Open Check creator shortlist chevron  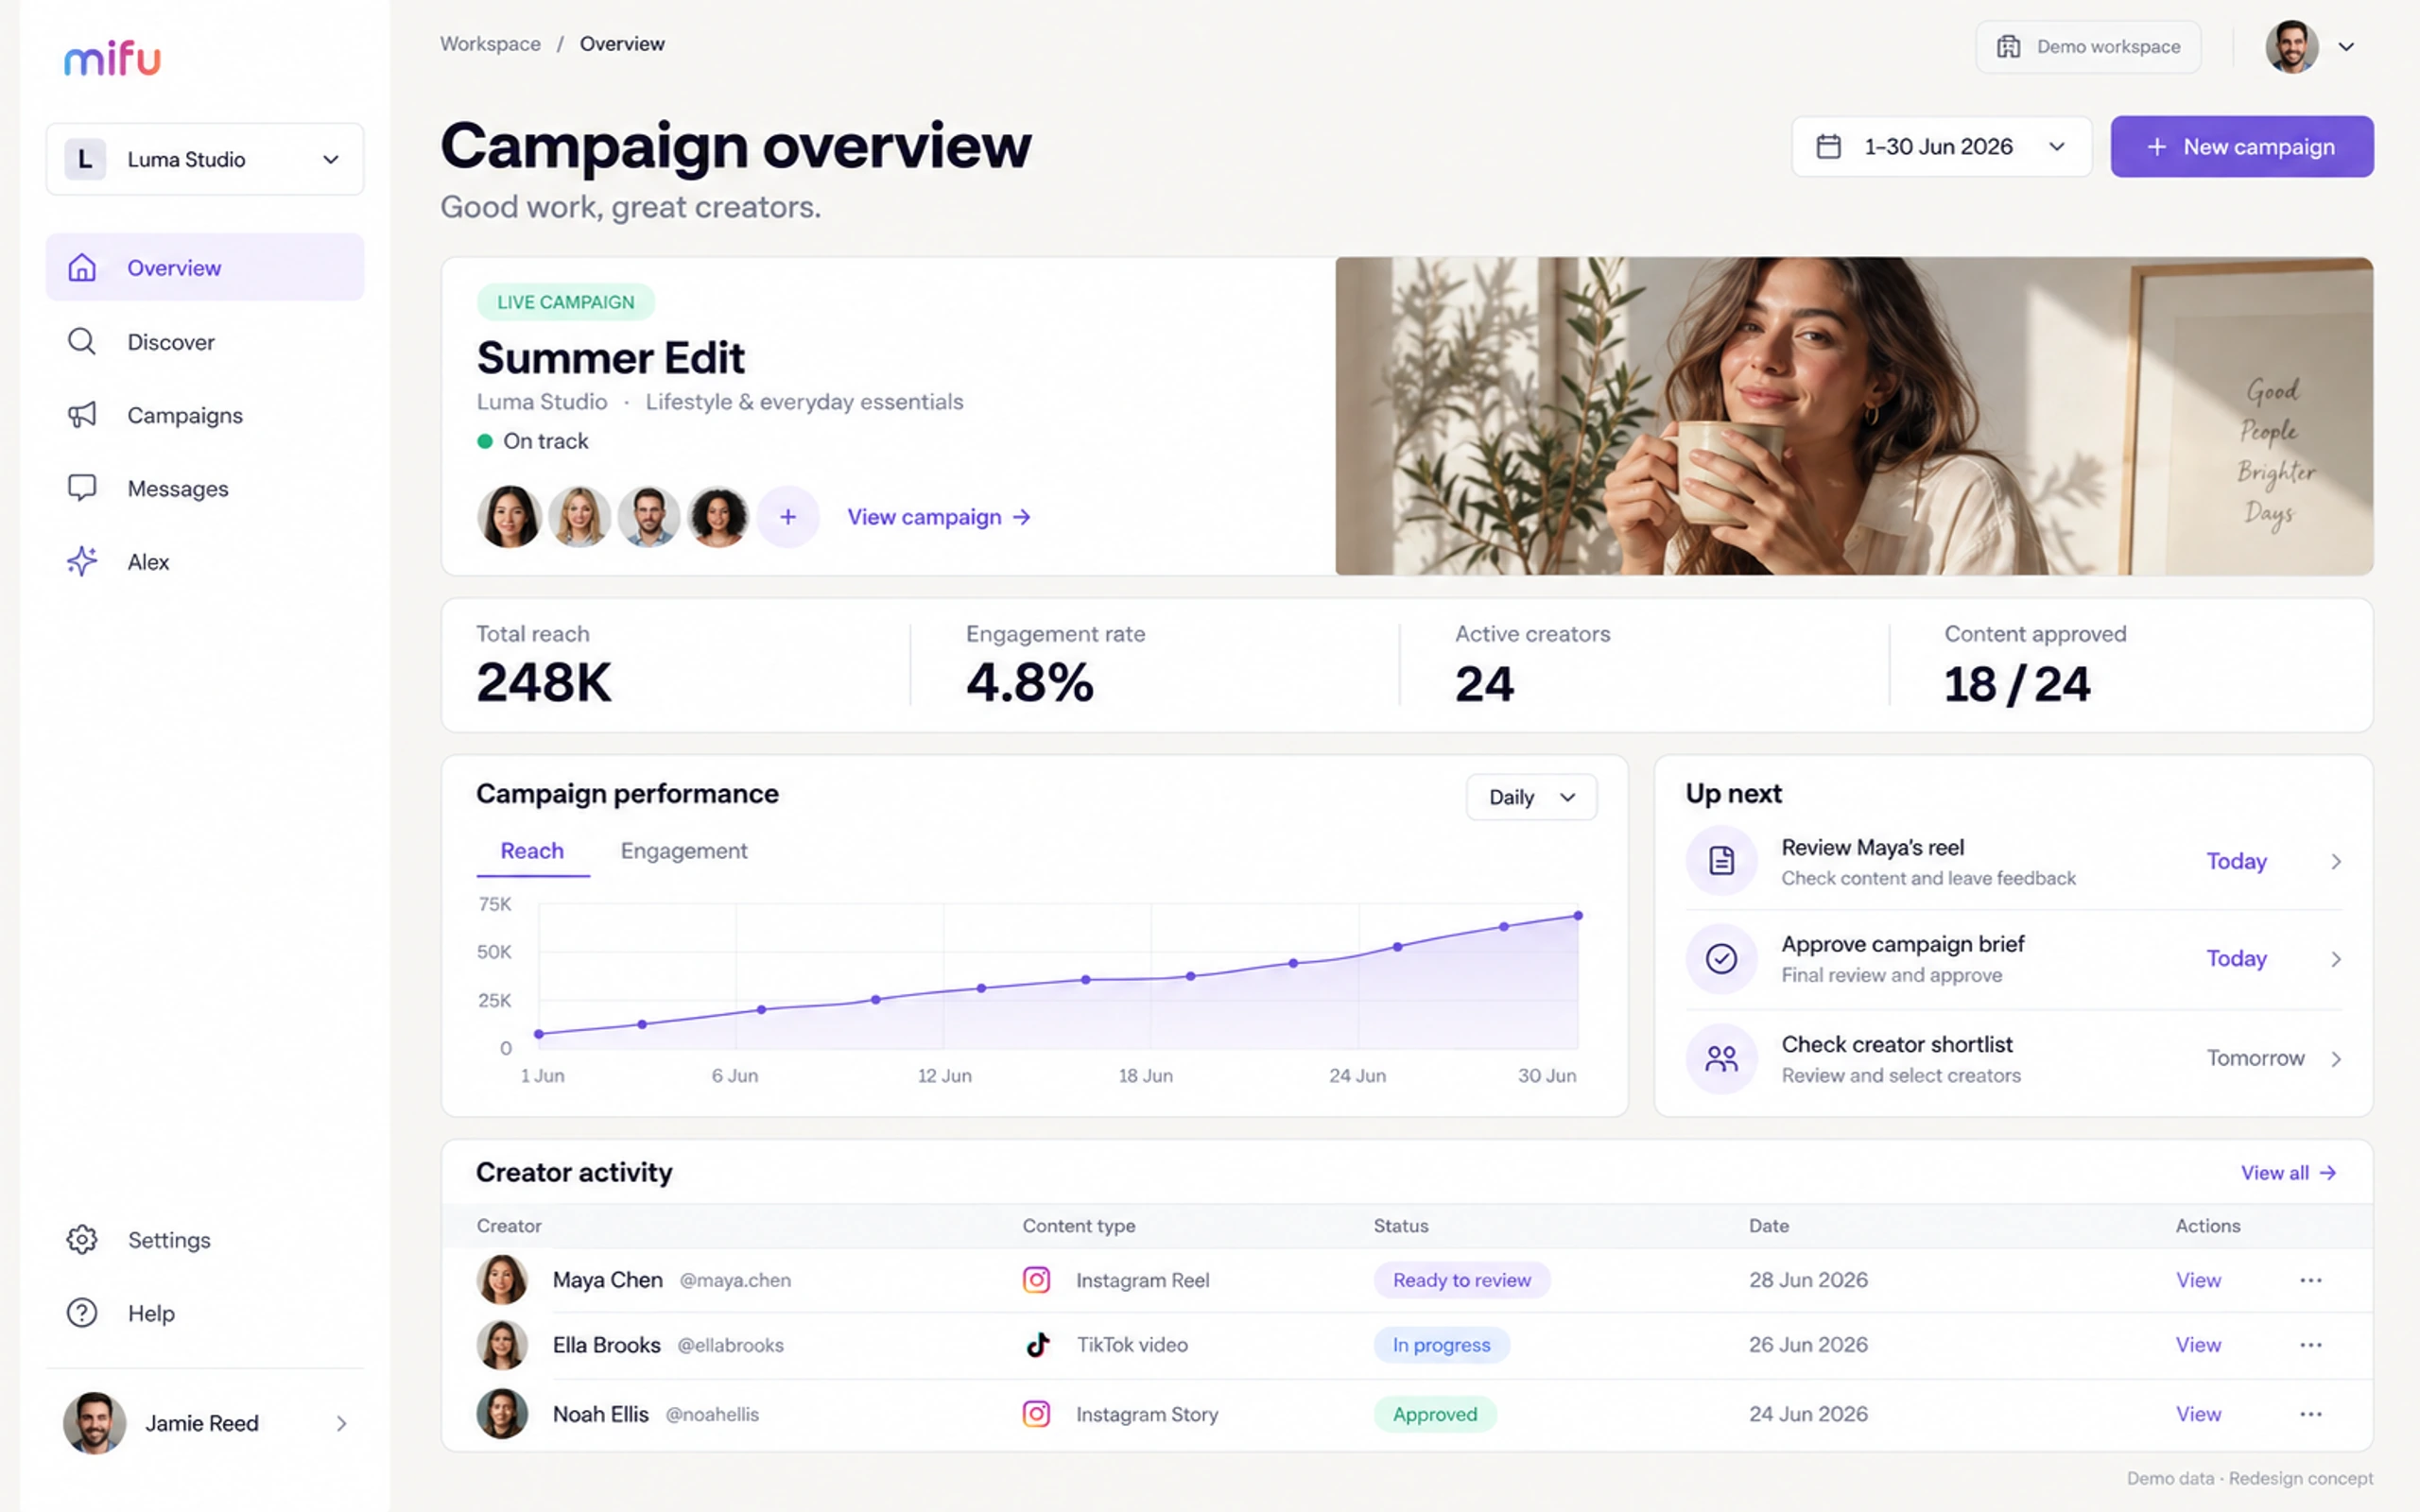2336,1058
